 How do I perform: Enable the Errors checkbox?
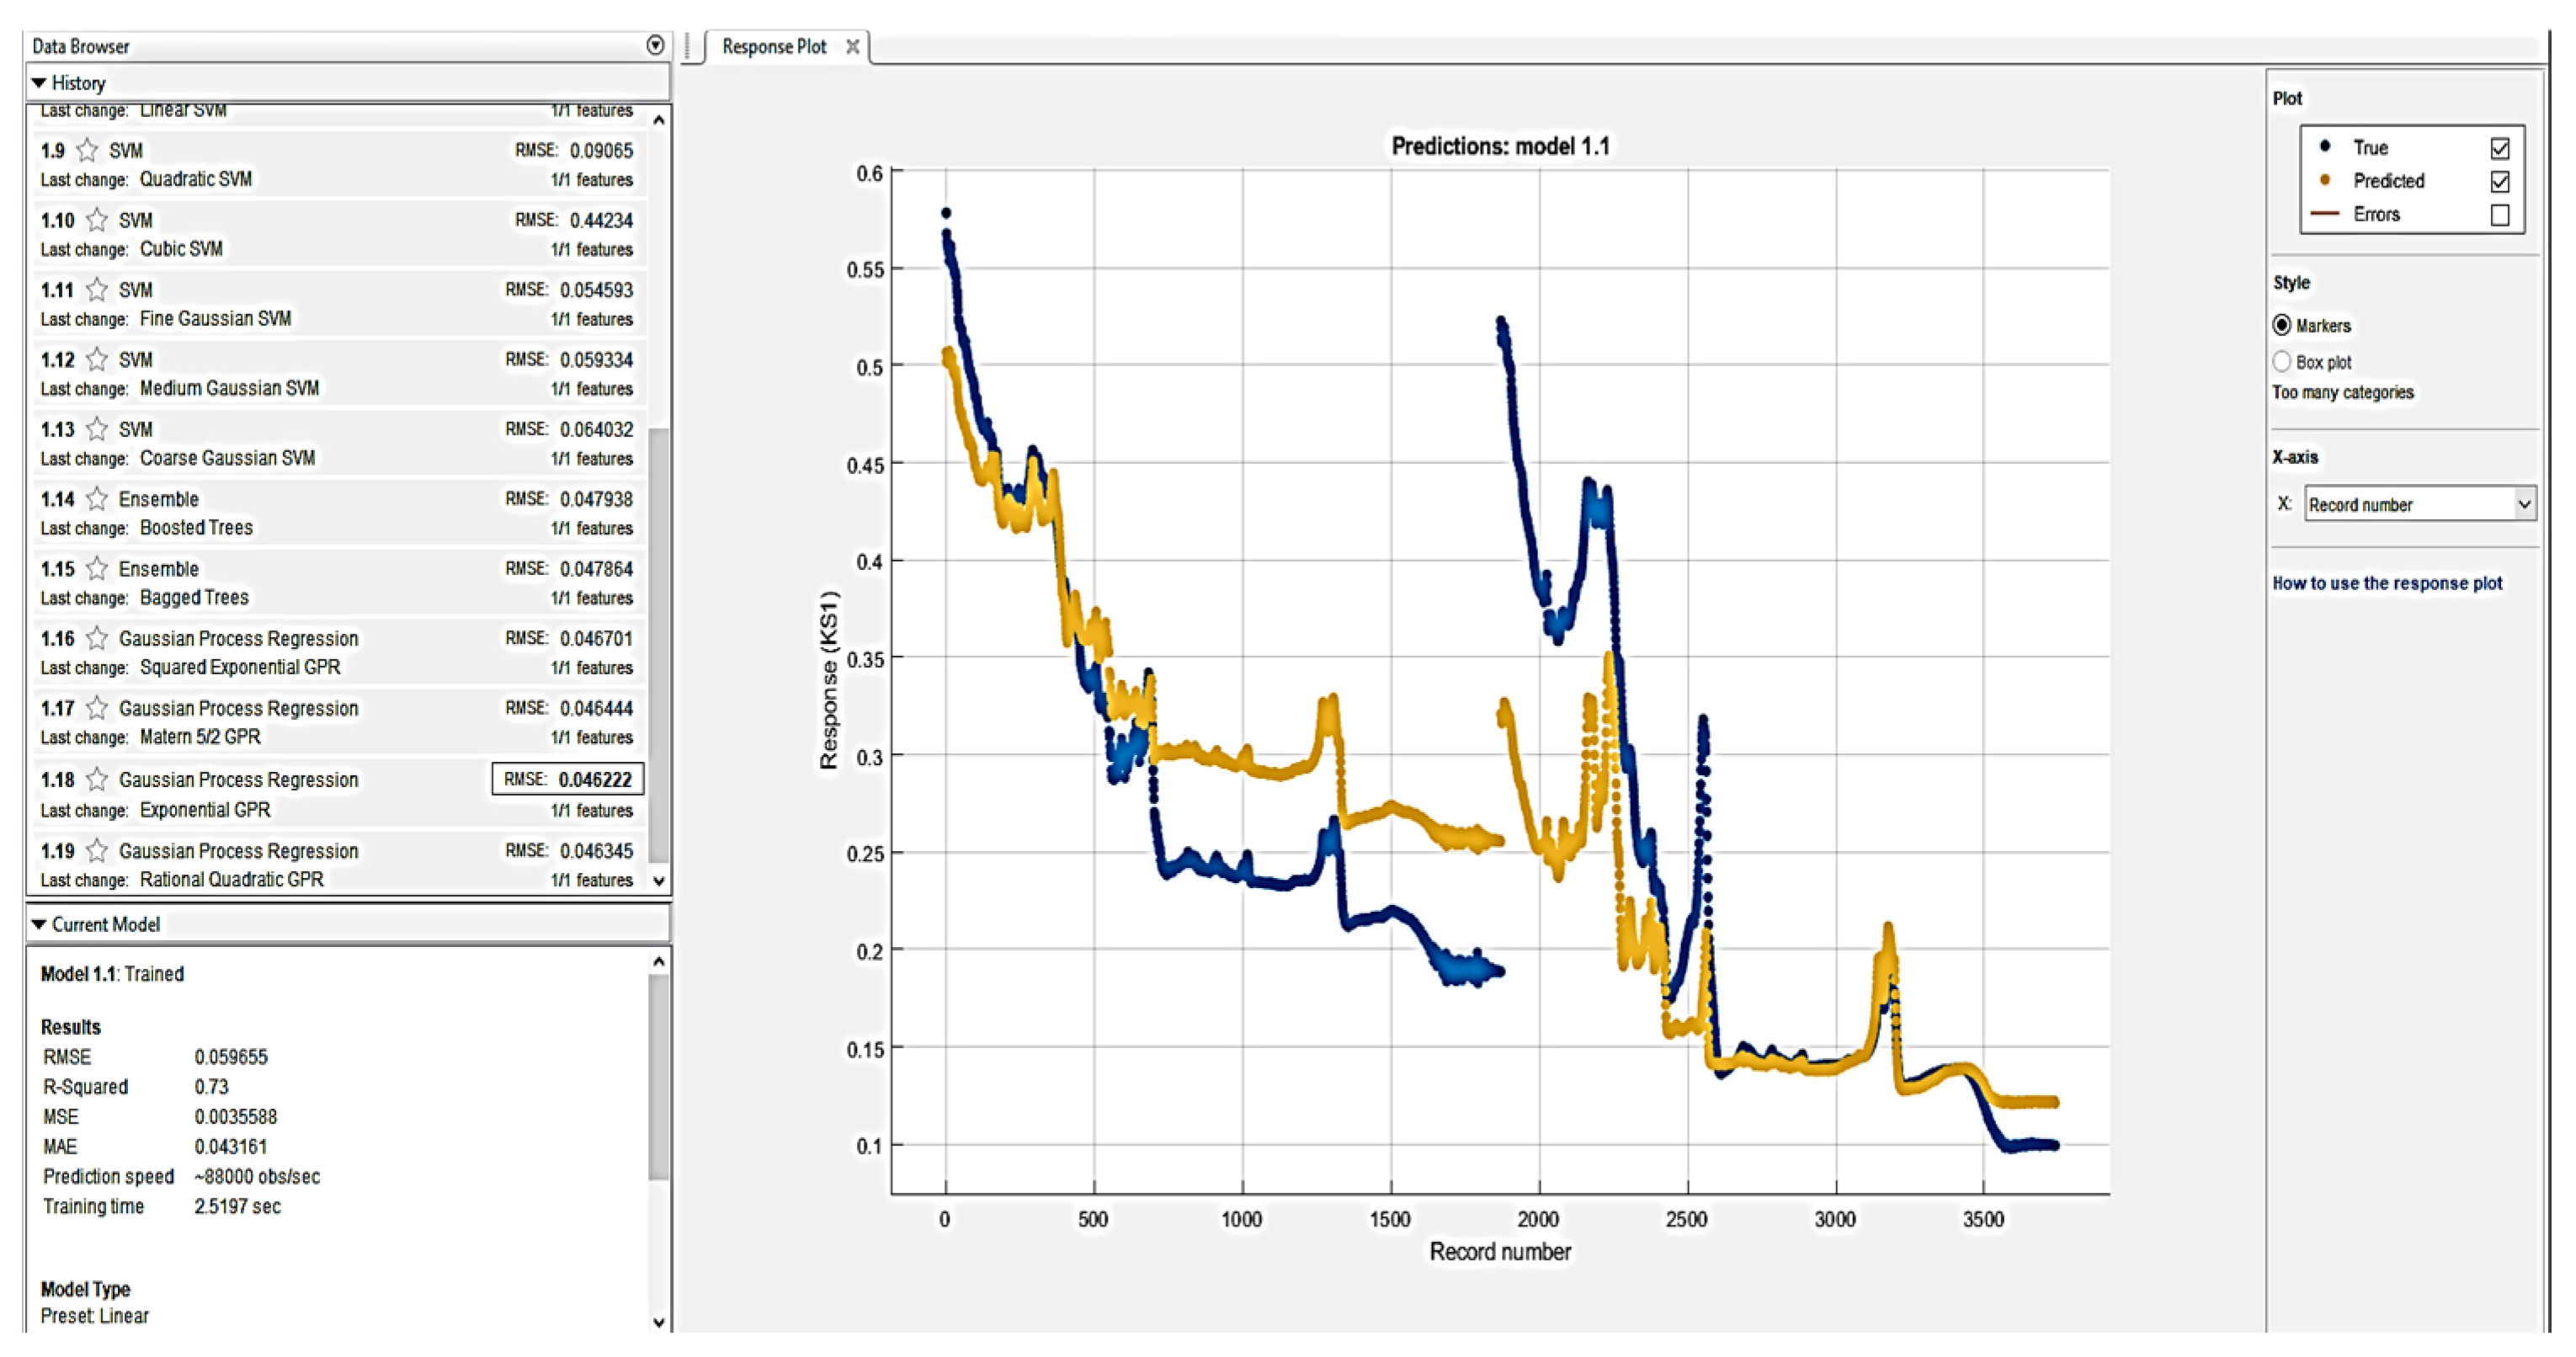click(x=2499, y=215)
